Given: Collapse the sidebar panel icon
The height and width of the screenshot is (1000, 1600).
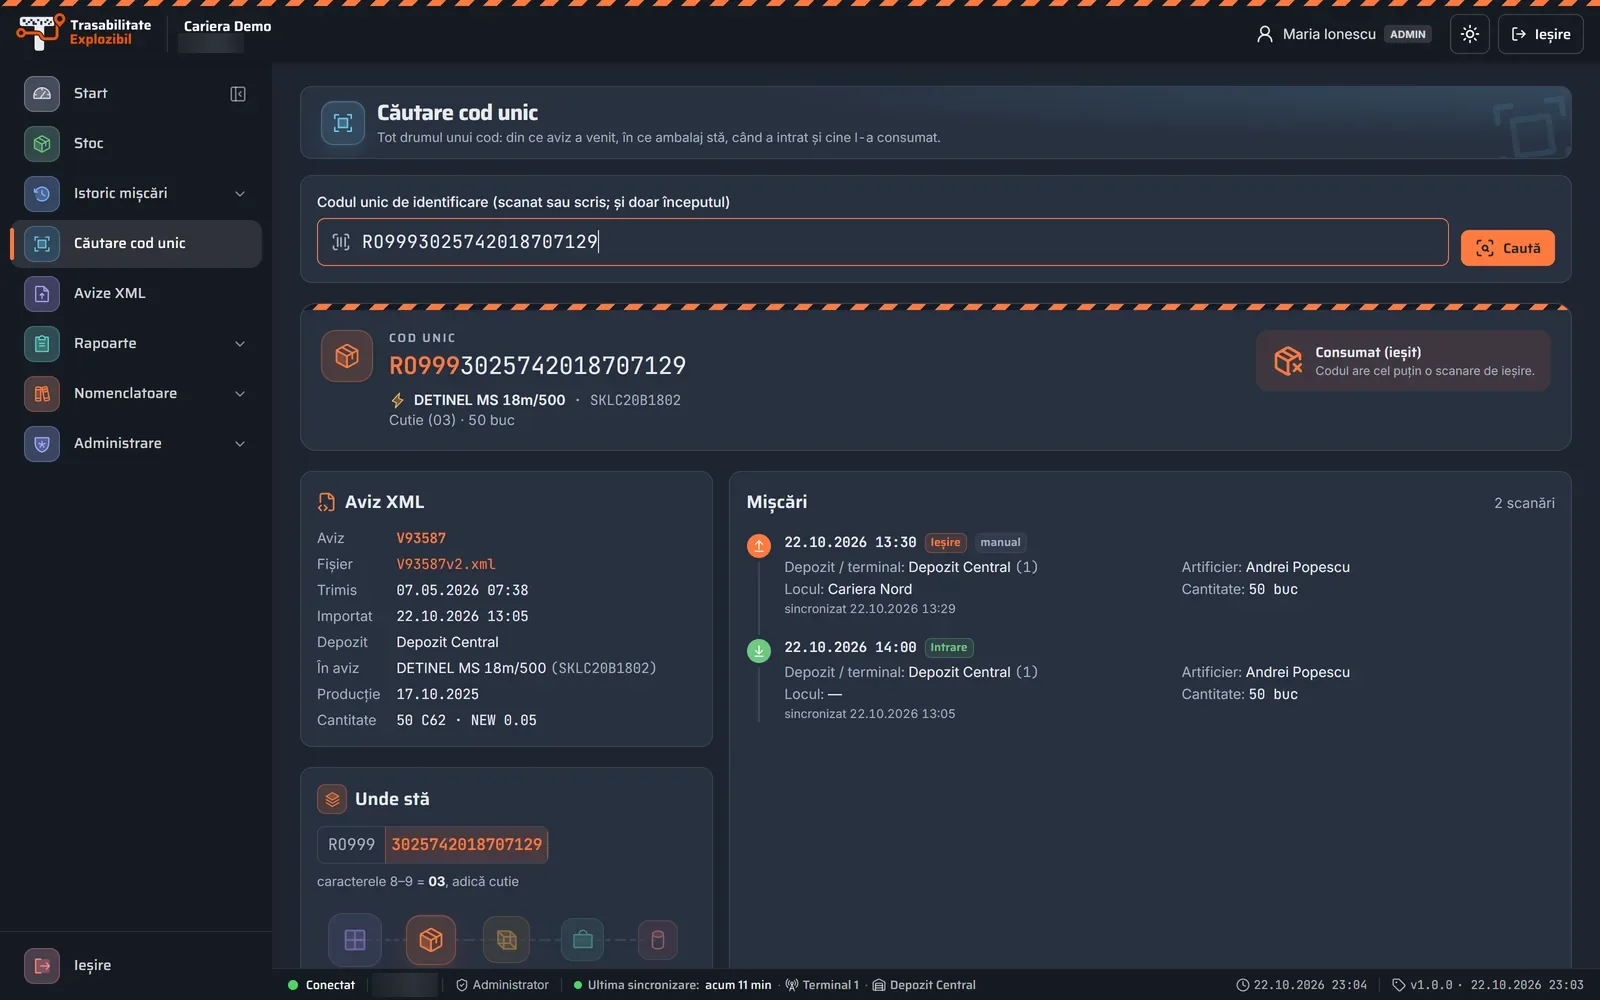Looking at the screenshot, I should tap(238, 94).
